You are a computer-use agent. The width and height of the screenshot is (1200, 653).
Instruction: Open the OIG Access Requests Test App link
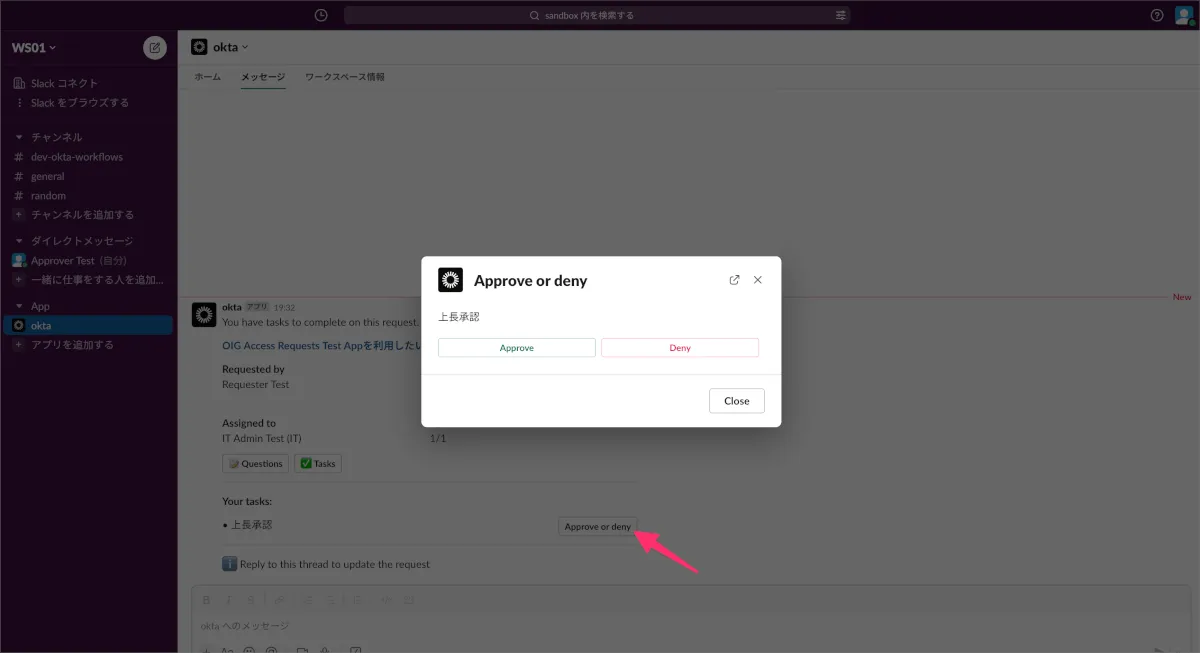321,346
